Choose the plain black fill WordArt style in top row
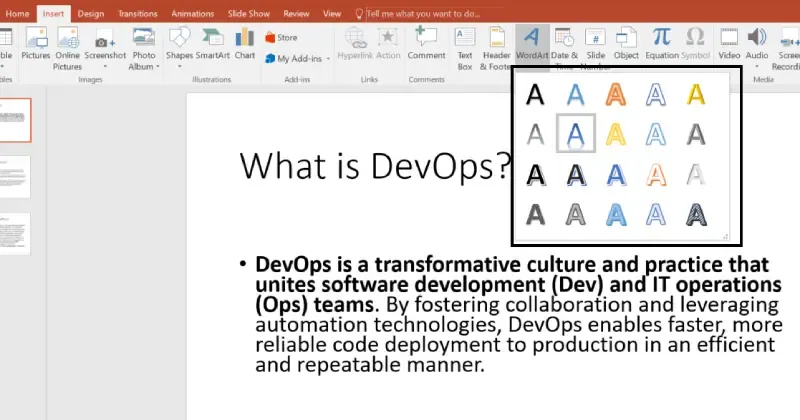This screenshot has width=800, height=420. (535, 95)
